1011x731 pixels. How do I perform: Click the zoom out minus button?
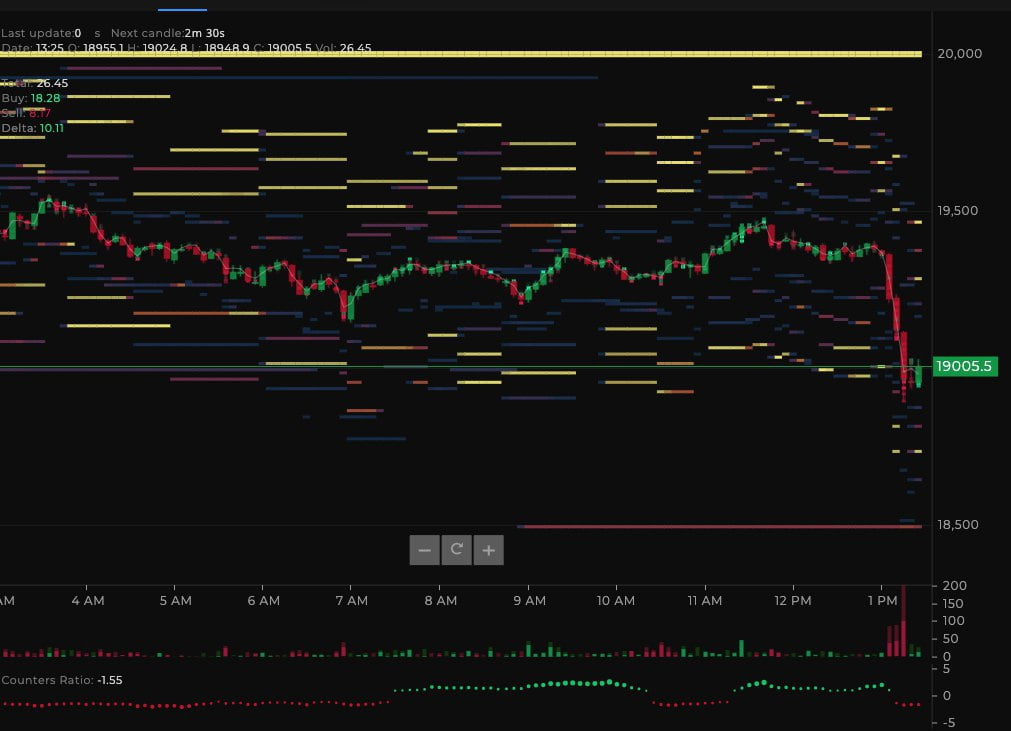pyautogui.click(x=424, y=550)
